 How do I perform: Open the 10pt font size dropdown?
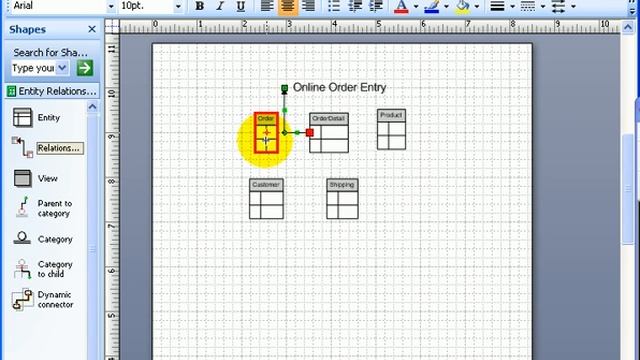click(178, 6)
